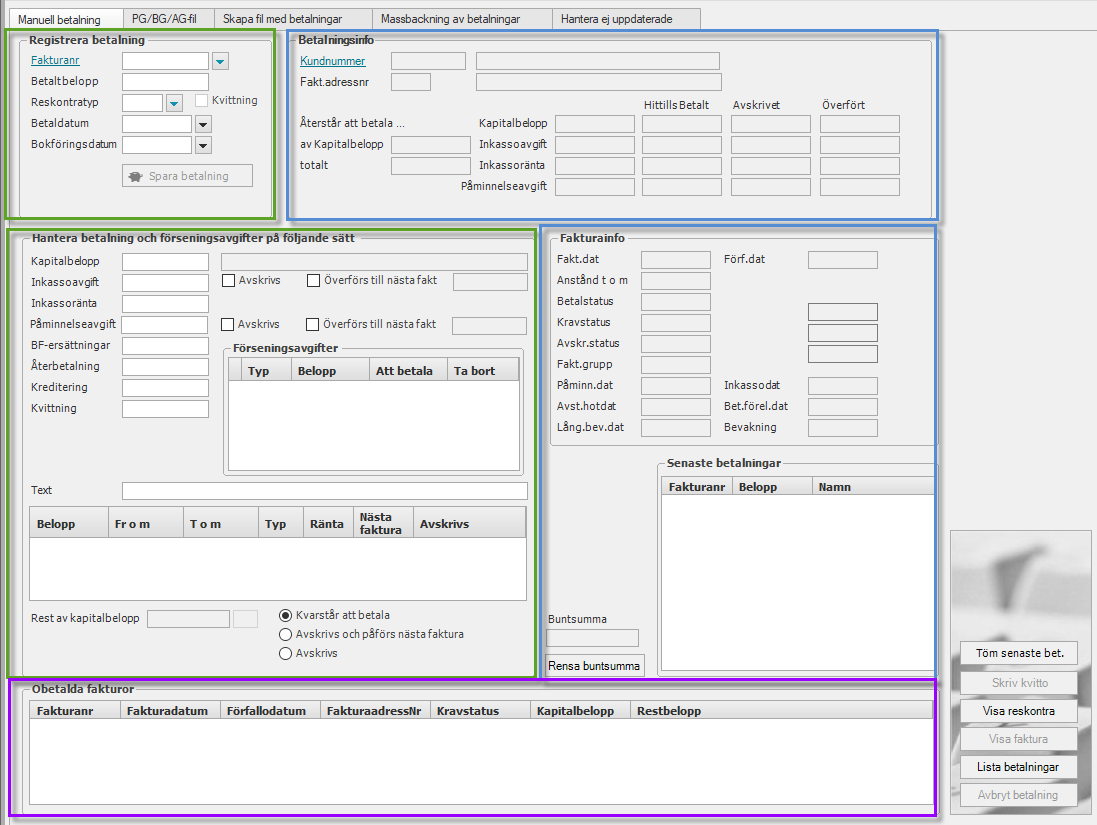1097x825 pixels.
Task: Check Överförs till nästa fakt for Inkassoavgift
Action: (x=313, y=281)
